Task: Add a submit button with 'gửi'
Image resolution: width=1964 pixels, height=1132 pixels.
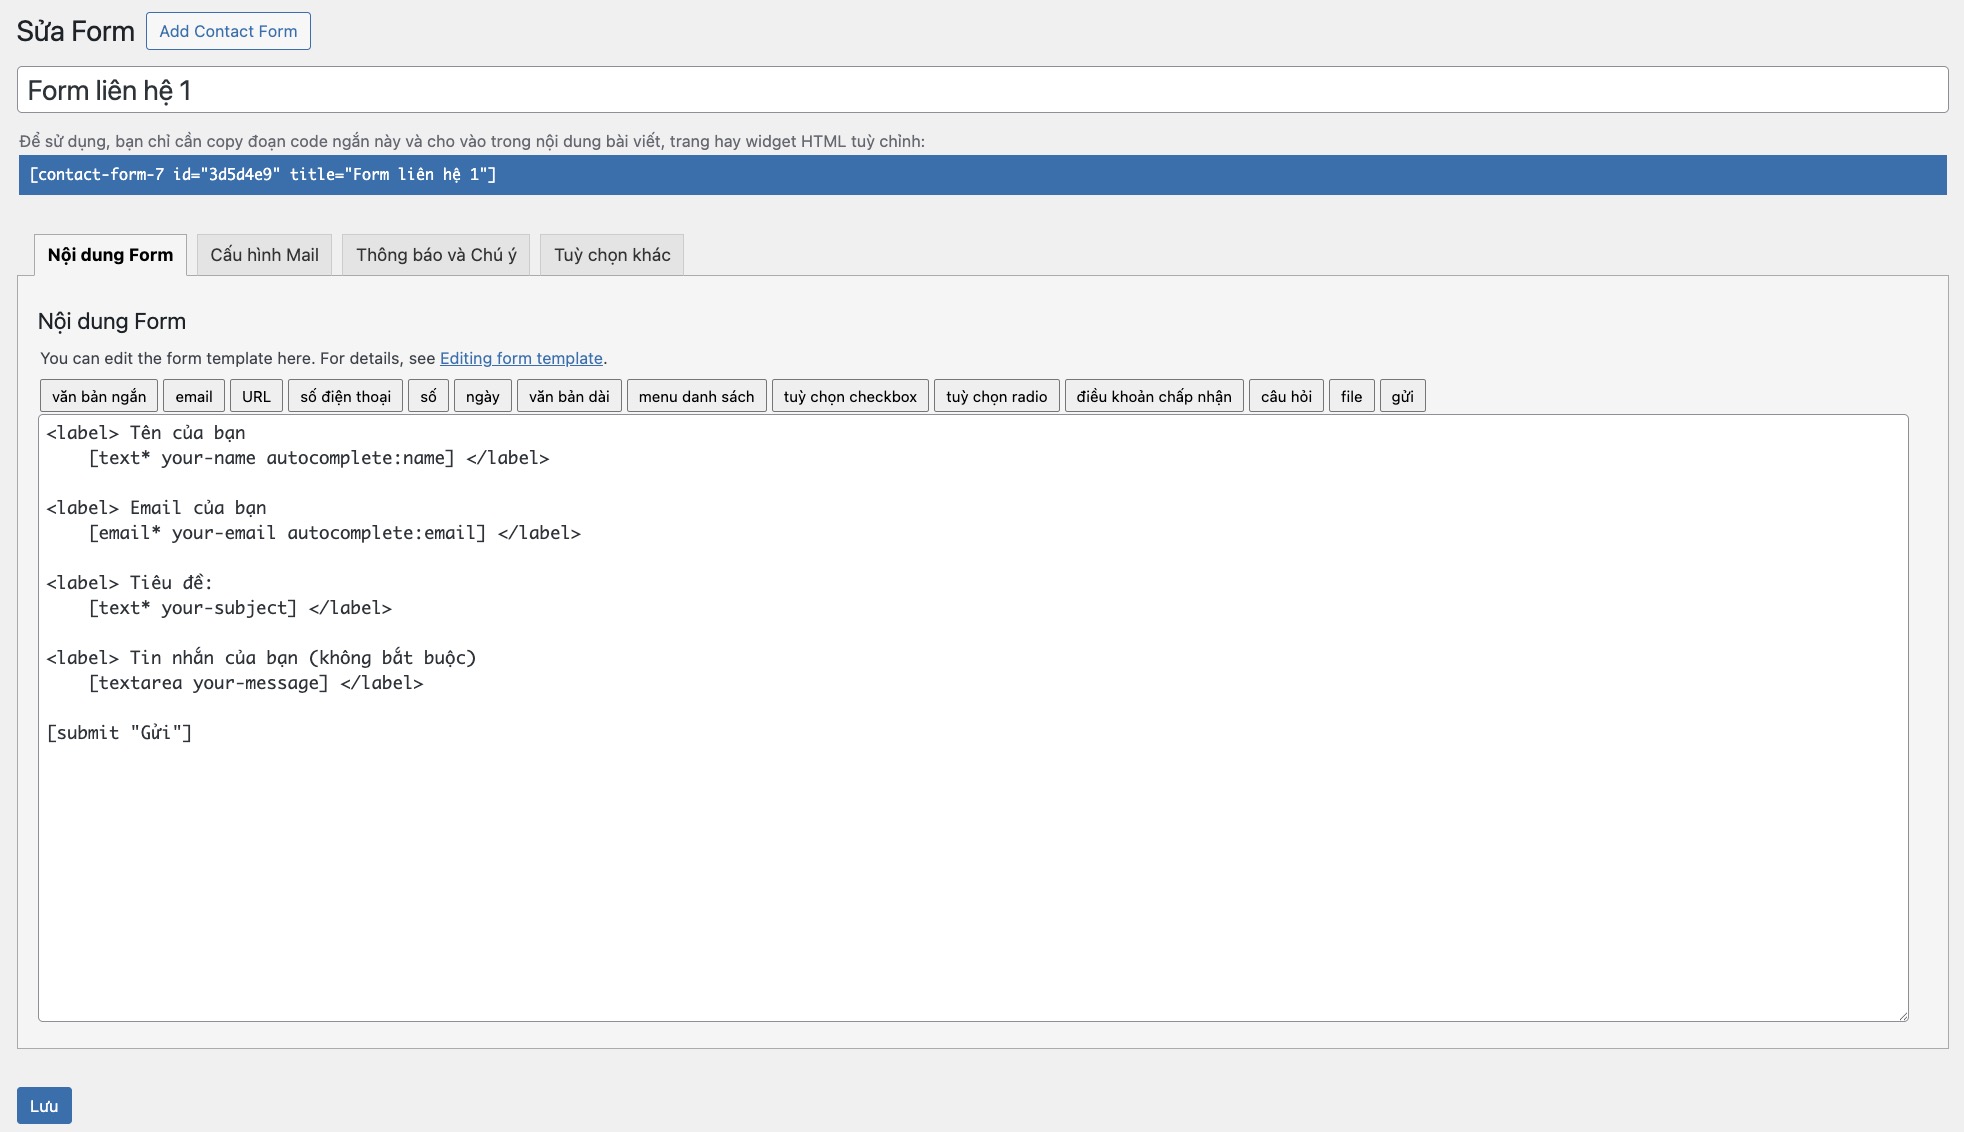Action: (1402, 395)
